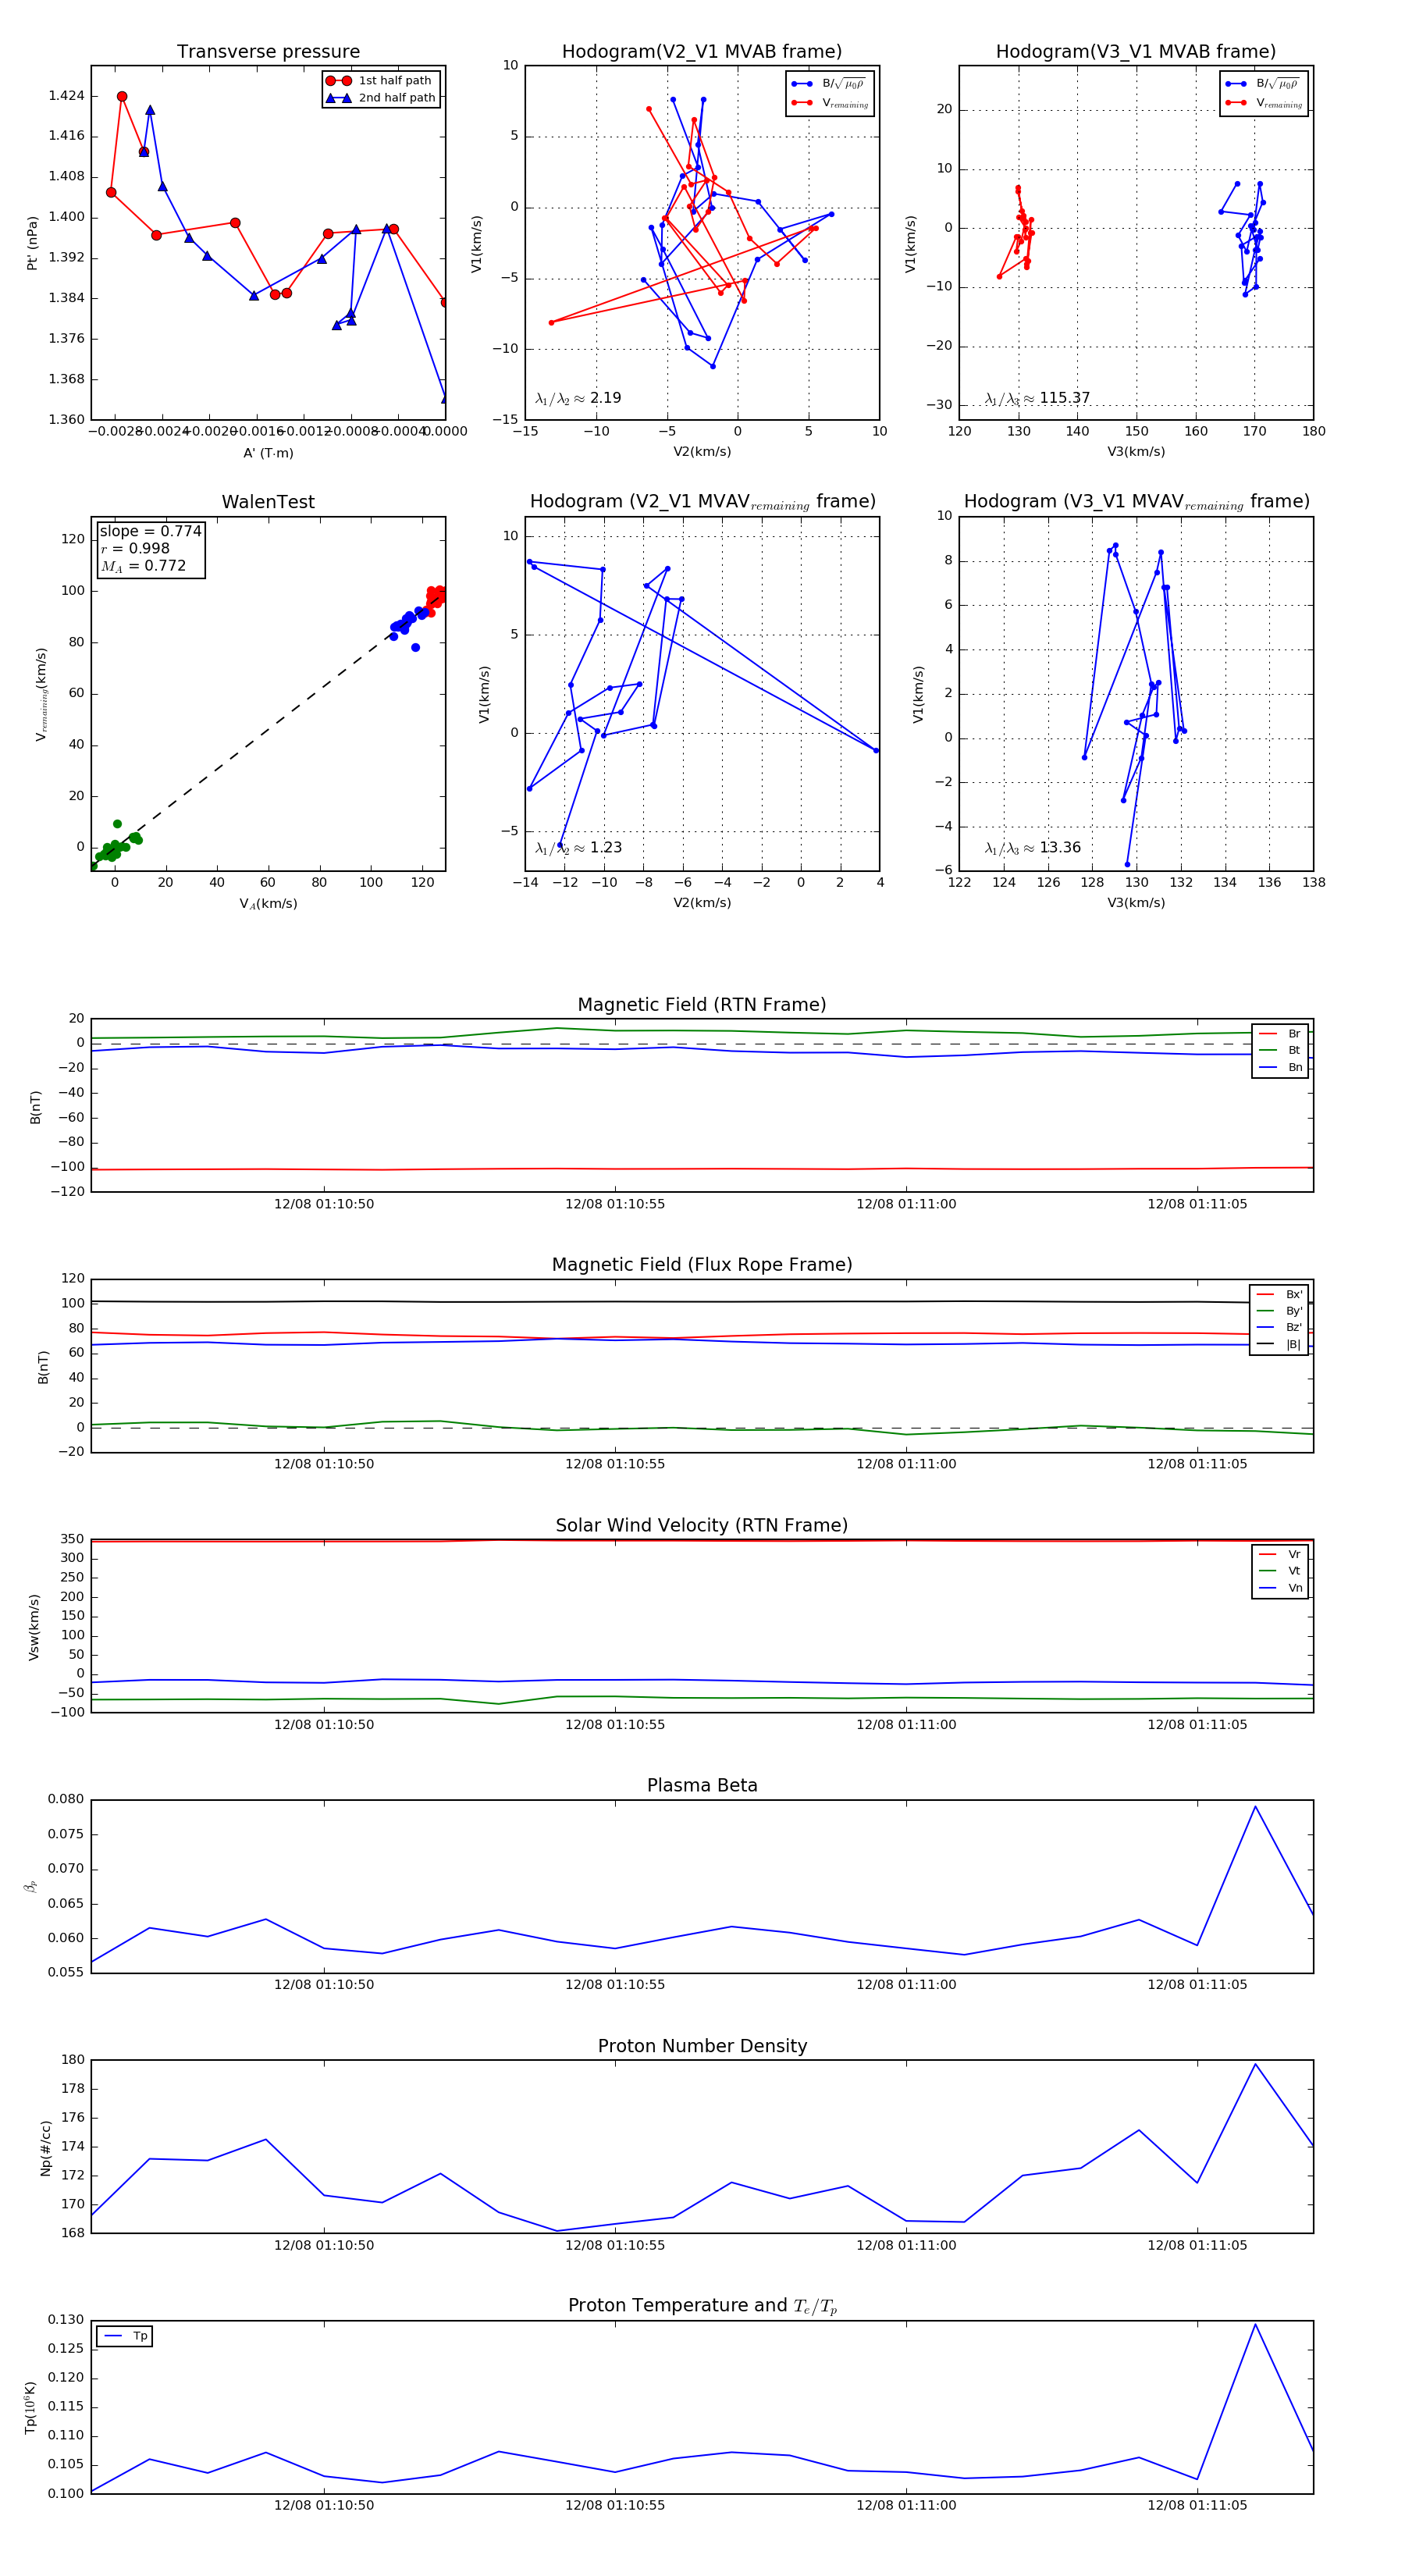This screenshot has height=2576, width=1405.
Task: Click 'Hodogram (V3_V1 MVAV remaining frame)' title
Action: [1136, 502]
